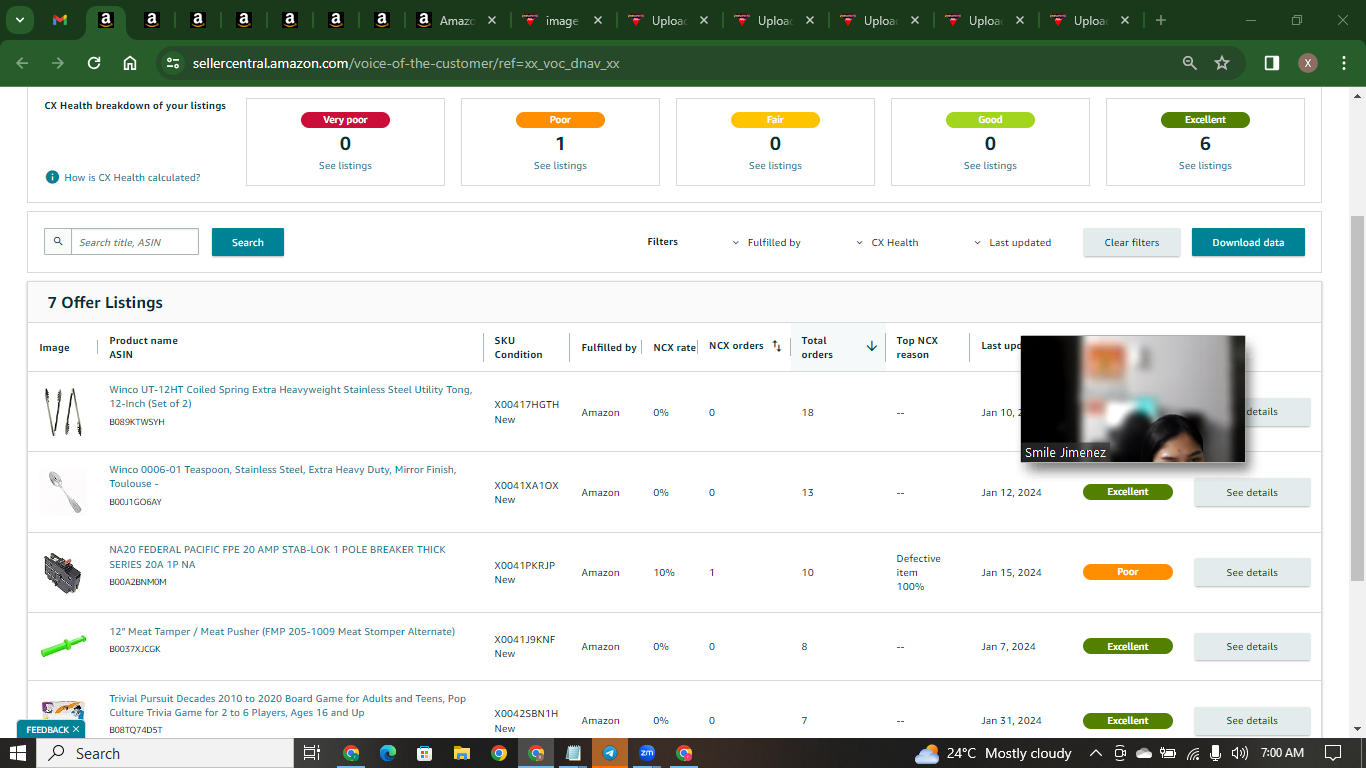This screenshot has height=768, width=1366.
Task: Open the browser side panel
Action: tap(1272, 63)
